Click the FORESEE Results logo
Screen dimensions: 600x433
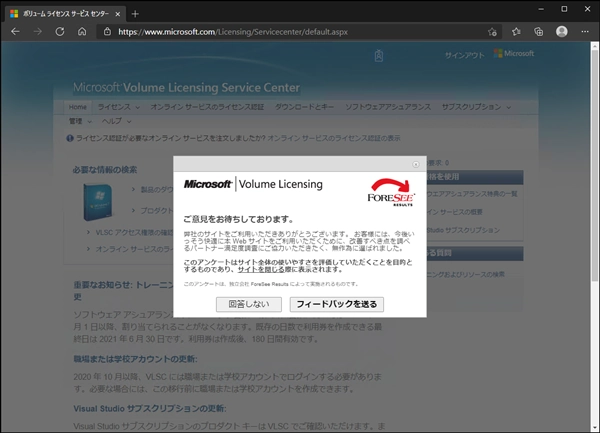point(391,192)
